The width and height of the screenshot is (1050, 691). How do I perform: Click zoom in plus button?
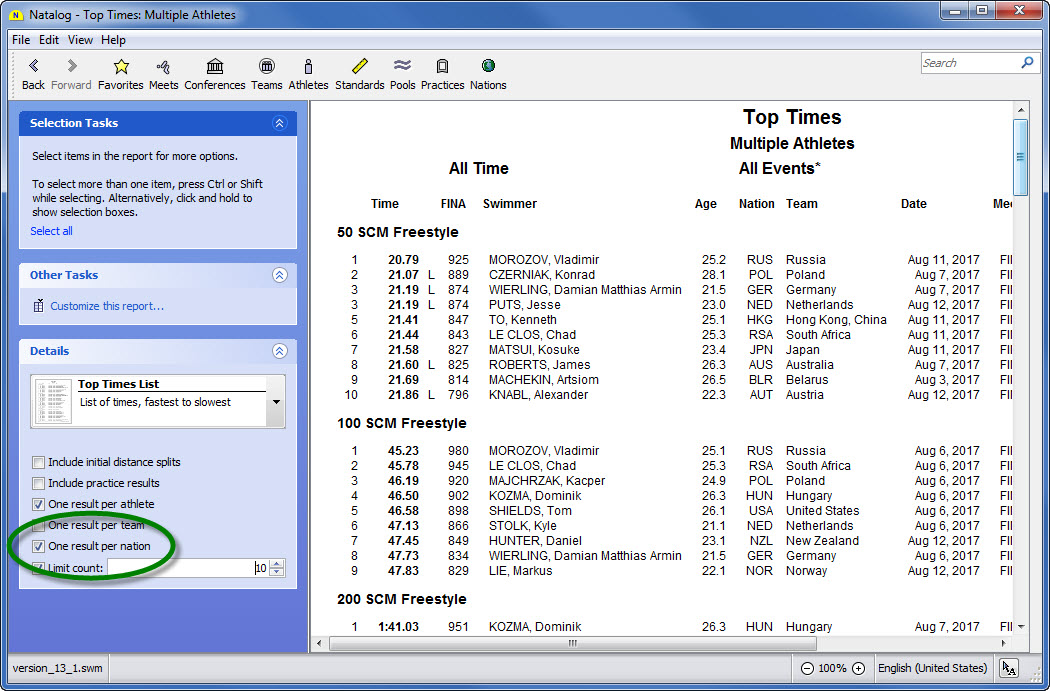pyautogui.click(x=858, y=668)
